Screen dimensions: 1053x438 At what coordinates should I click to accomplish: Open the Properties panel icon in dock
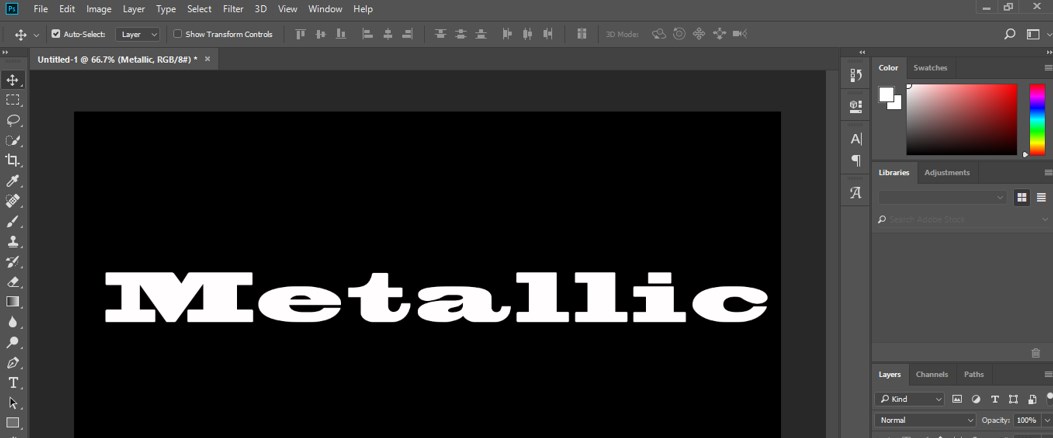coord(856,105)
